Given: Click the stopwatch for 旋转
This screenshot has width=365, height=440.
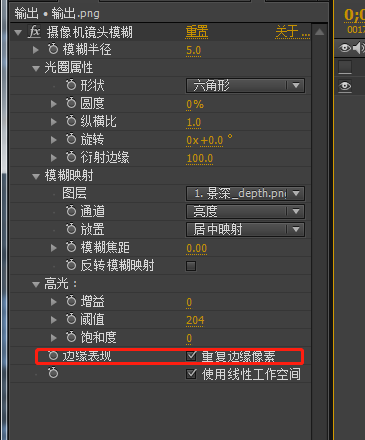Looking at the screenshot, I should [x=71, y=139].
